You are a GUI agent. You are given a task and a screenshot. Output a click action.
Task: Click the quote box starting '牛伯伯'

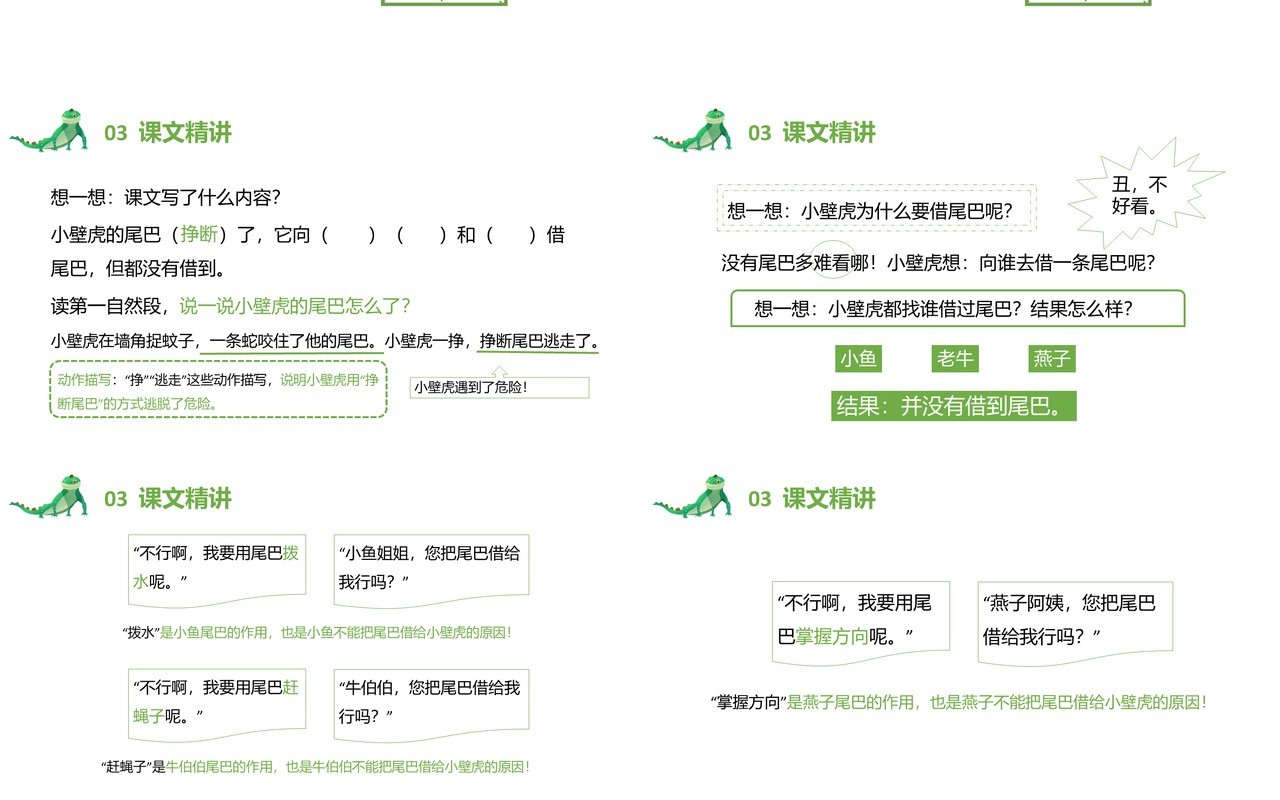click(431, 706)
